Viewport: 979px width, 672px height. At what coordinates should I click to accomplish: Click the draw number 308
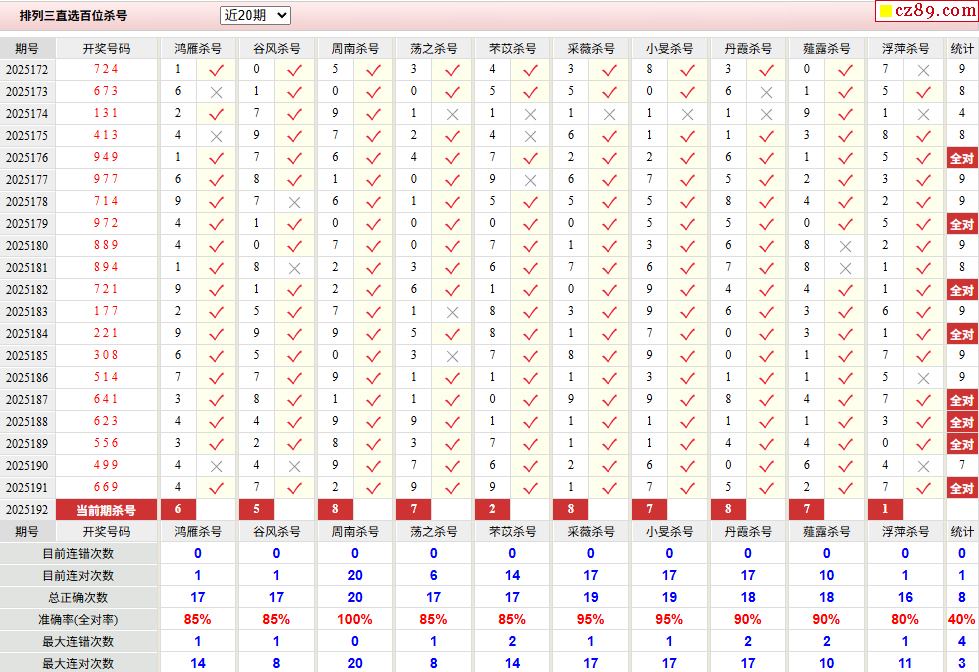[106, 355]
